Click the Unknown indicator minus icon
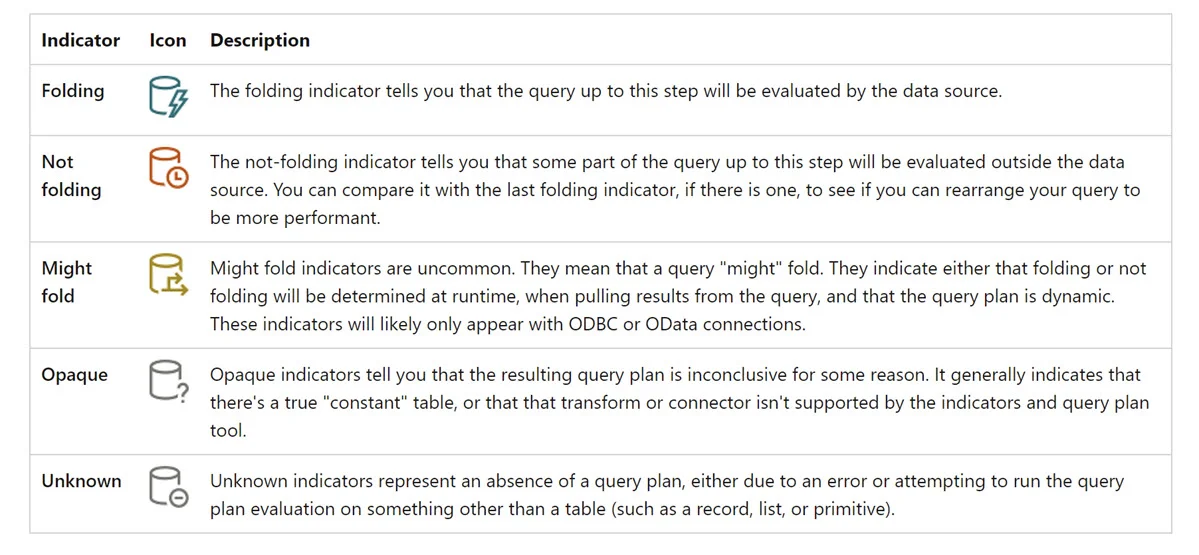1199x555 pixels. [167, 488]
